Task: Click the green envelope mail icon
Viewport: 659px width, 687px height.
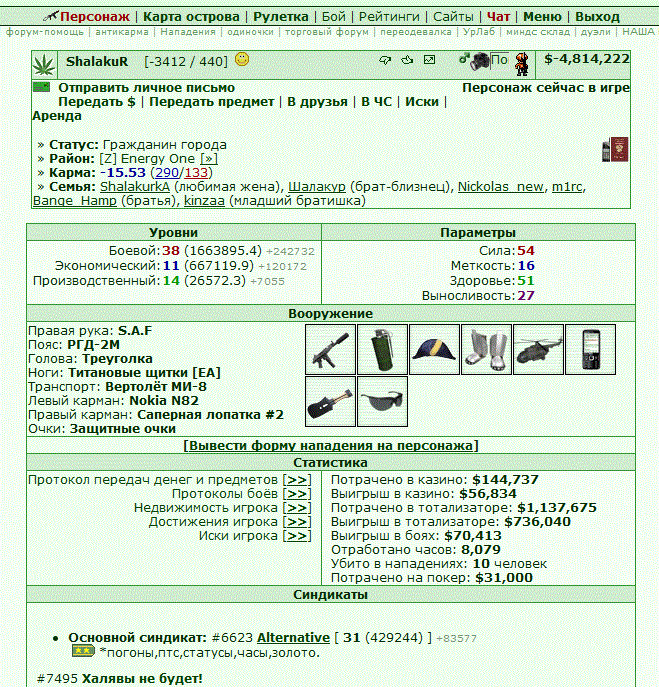Action: pos(42,87)
